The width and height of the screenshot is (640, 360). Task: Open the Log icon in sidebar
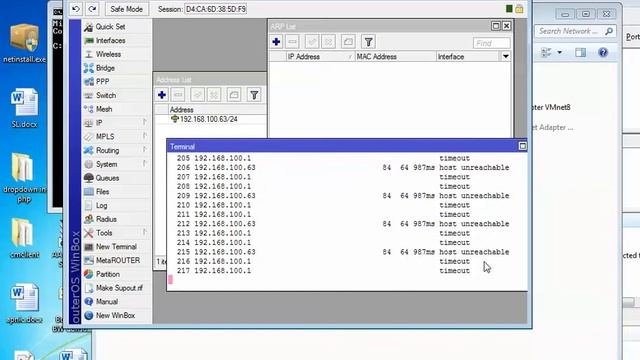[x=89, y=205]
